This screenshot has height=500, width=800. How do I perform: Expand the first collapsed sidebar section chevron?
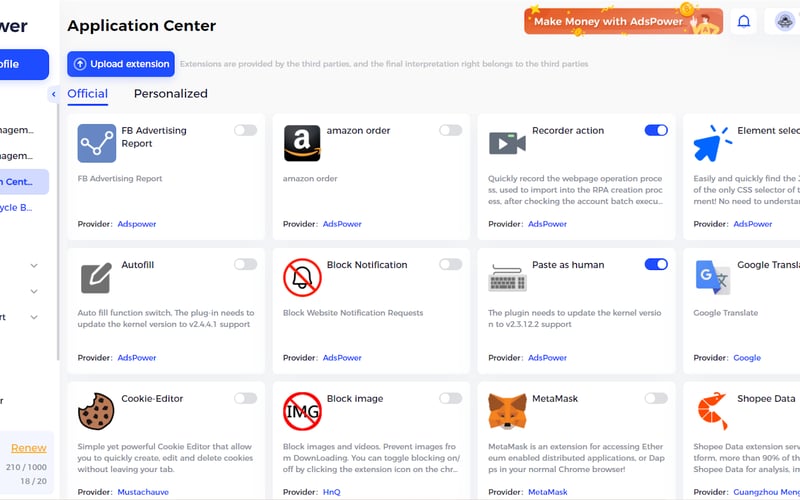(x=34, y=266)
